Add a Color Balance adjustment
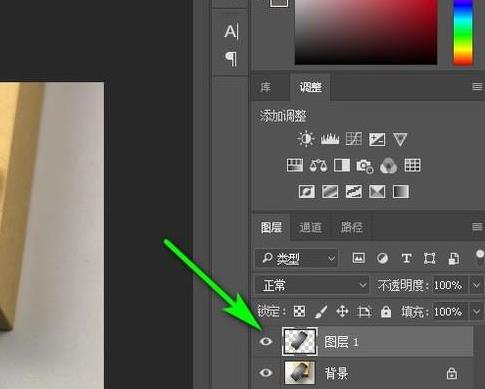 pyautogui.click(x=318, y=165)
